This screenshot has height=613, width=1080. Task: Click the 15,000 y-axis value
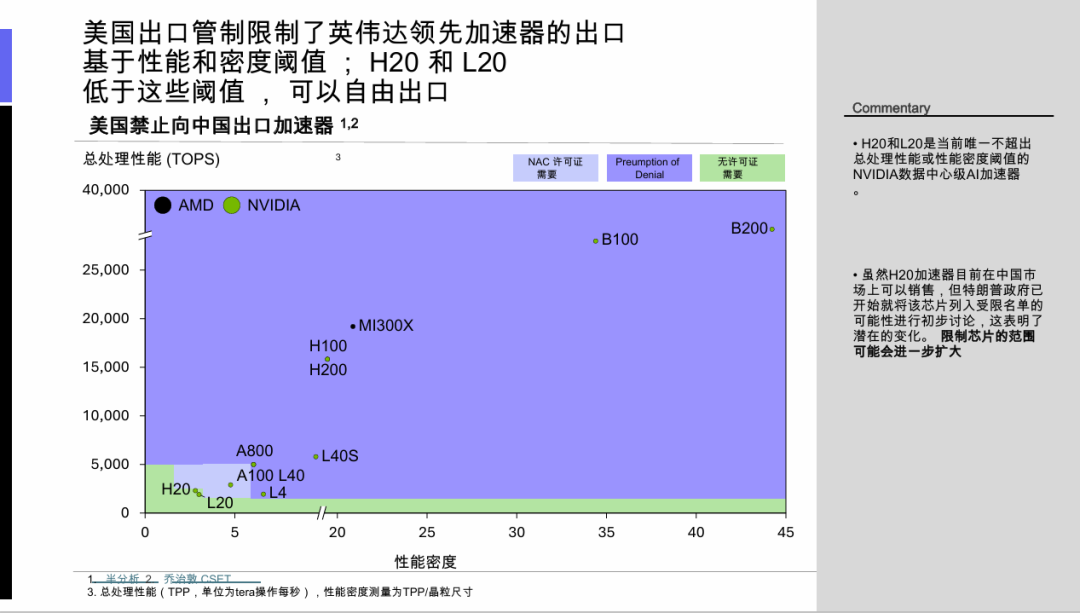(105, 366)
